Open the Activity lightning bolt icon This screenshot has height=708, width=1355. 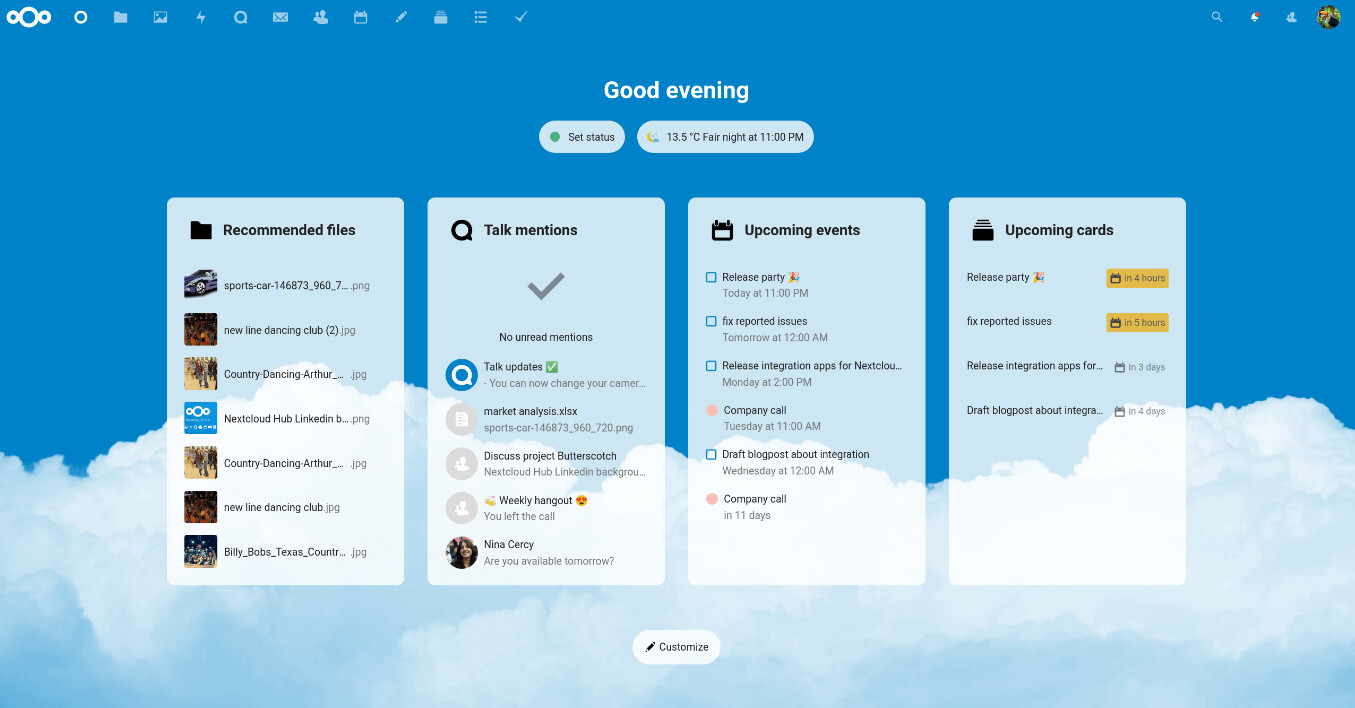coord(201,17)
